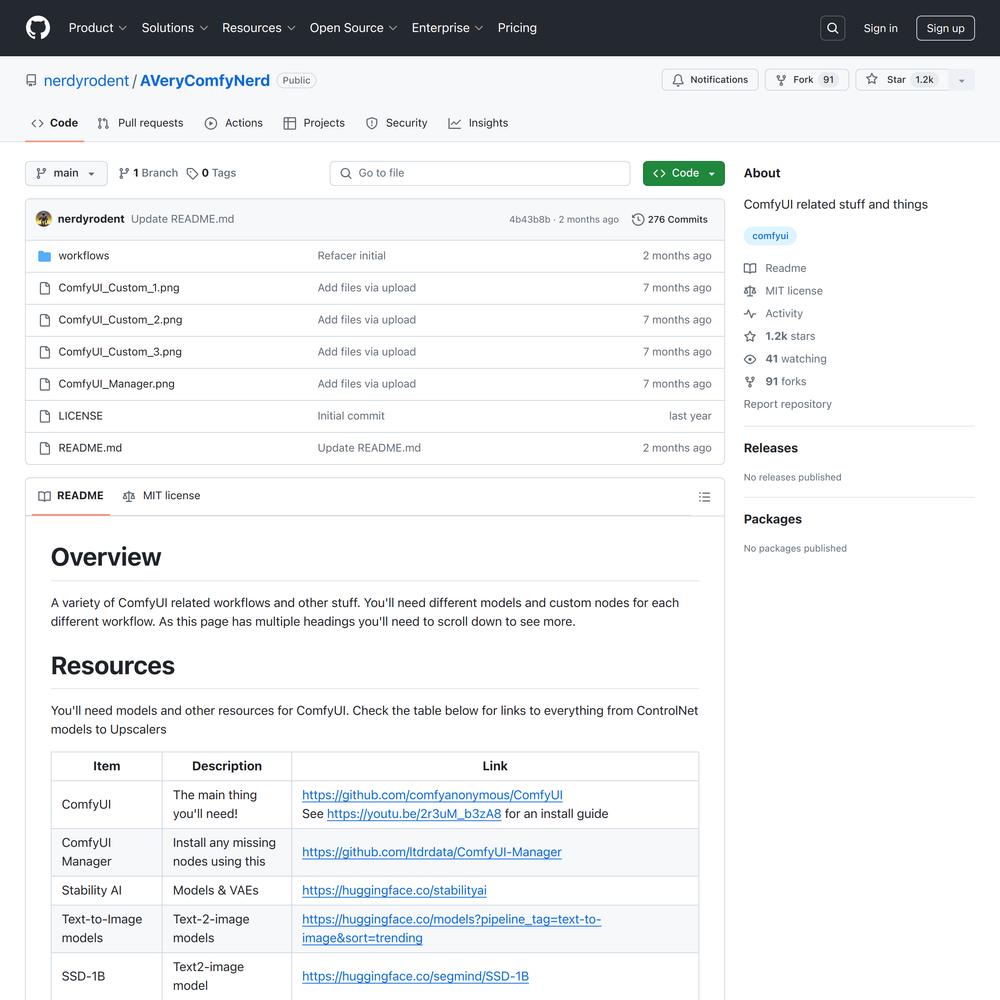Click Report repository link
This screenshot has height=1000, width=1000.
(x=787, y=404)
